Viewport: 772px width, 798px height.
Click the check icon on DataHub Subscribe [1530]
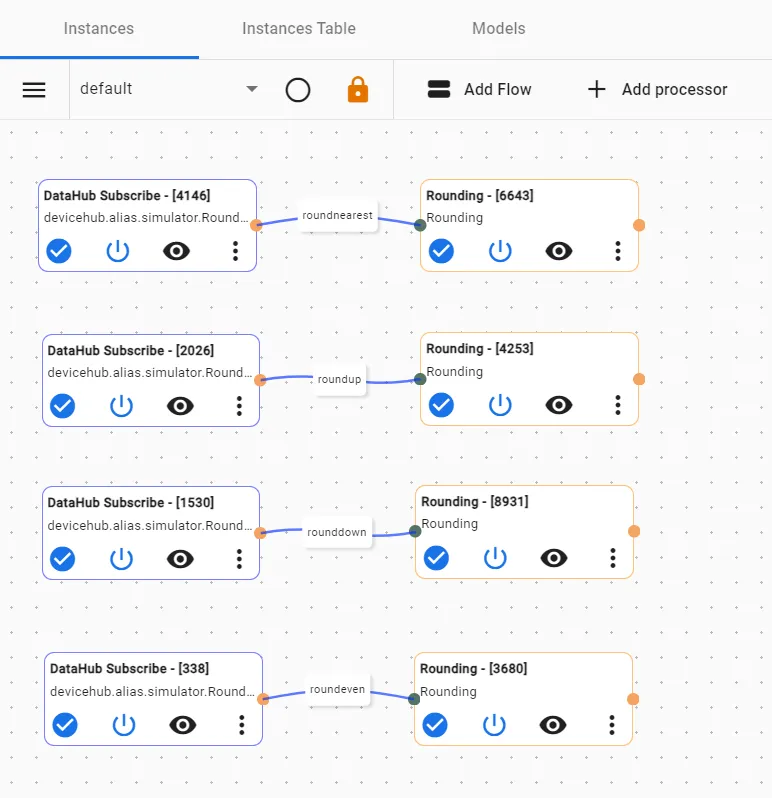click(x=63, y=559)
